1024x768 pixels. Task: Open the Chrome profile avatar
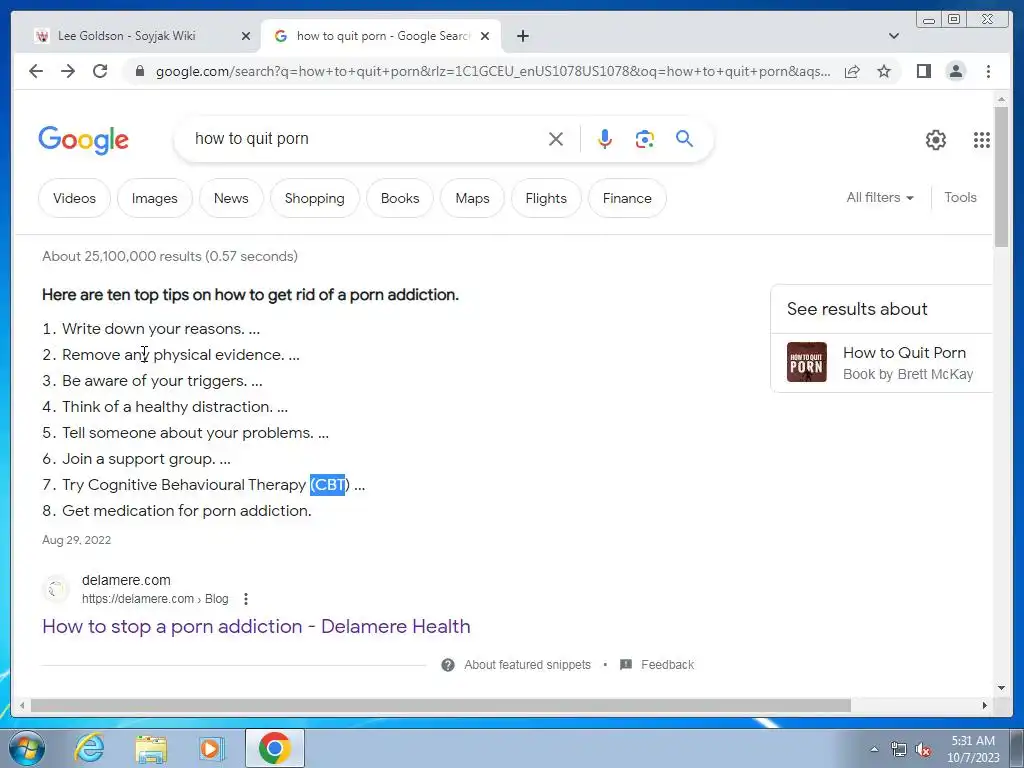[x=955, y=71]
